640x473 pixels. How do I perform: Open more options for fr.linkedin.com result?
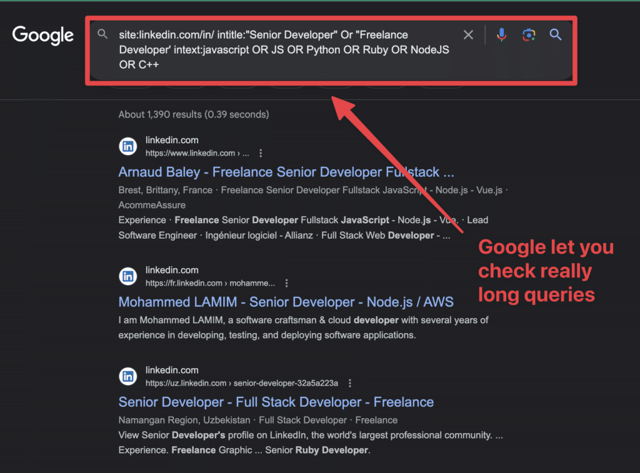[287, 283]
